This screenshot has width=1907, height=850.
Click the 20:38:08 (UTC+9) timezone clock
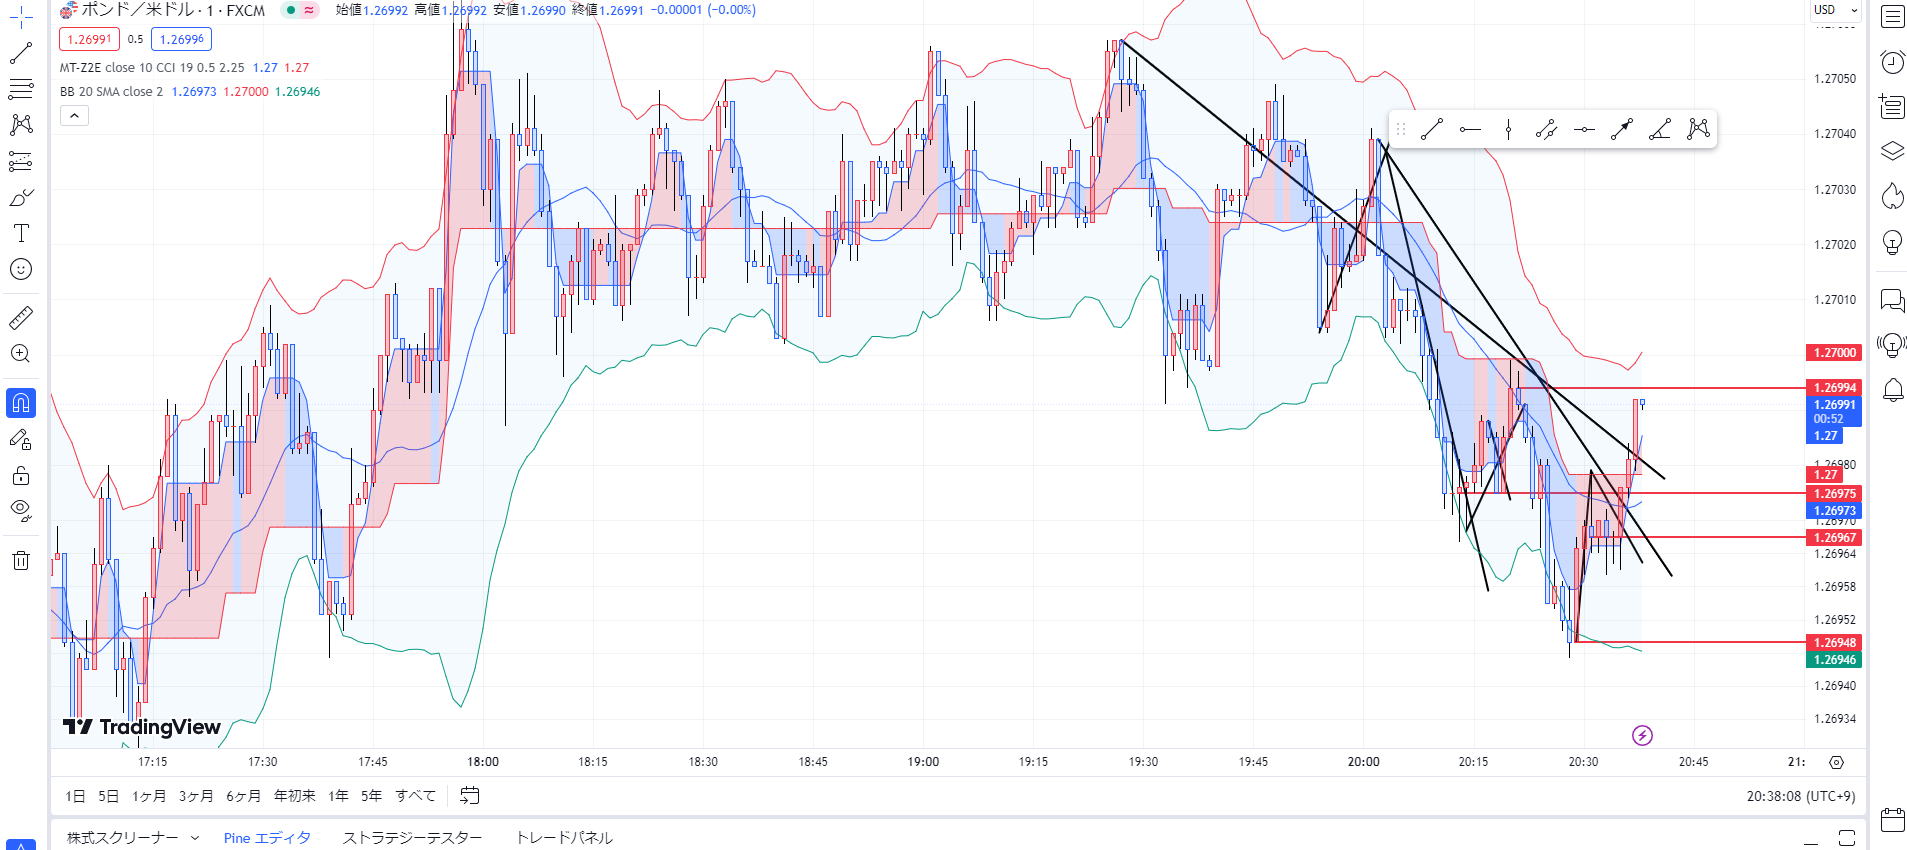pos(1800,796)
